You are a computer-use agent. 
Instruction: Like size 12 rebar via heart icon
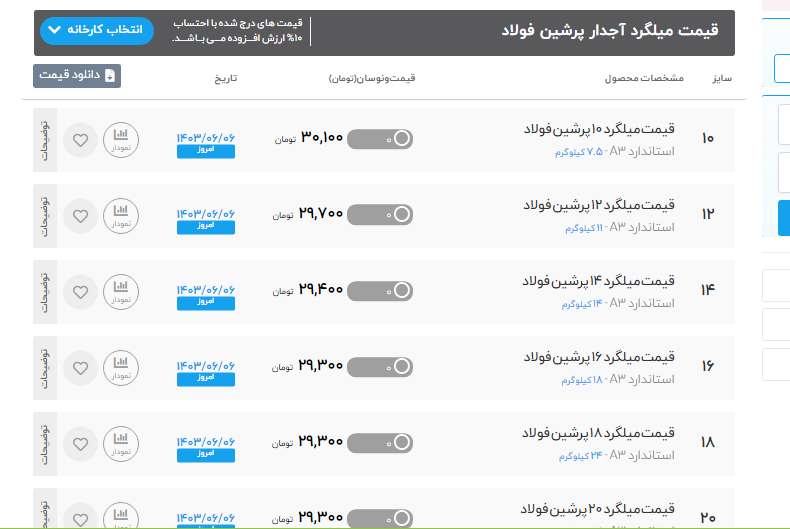click(80, 215)
